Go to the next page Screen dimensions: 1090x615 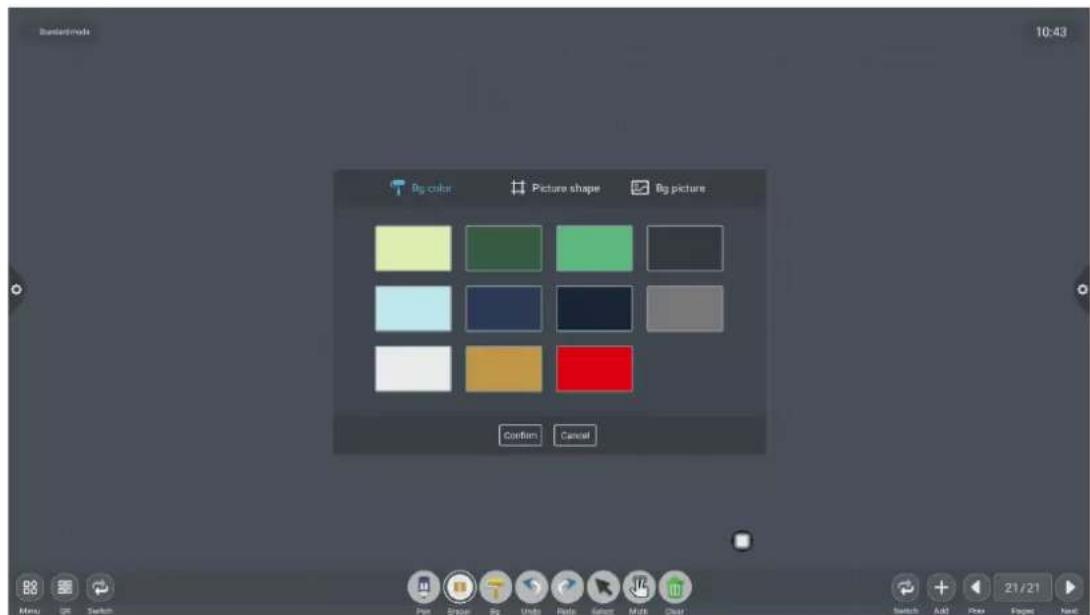tap(1069, 588)
